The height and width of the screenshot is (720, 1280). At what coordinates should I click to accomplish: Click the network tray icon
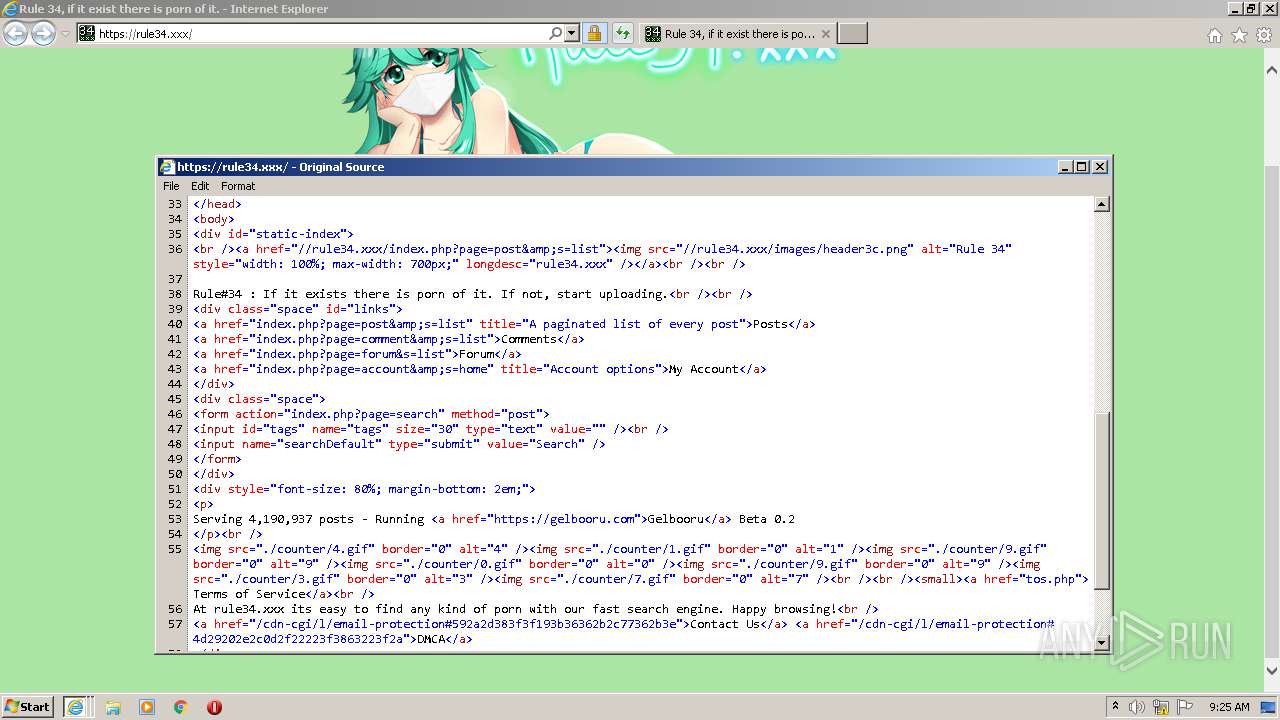click(x=1161, y=707)
